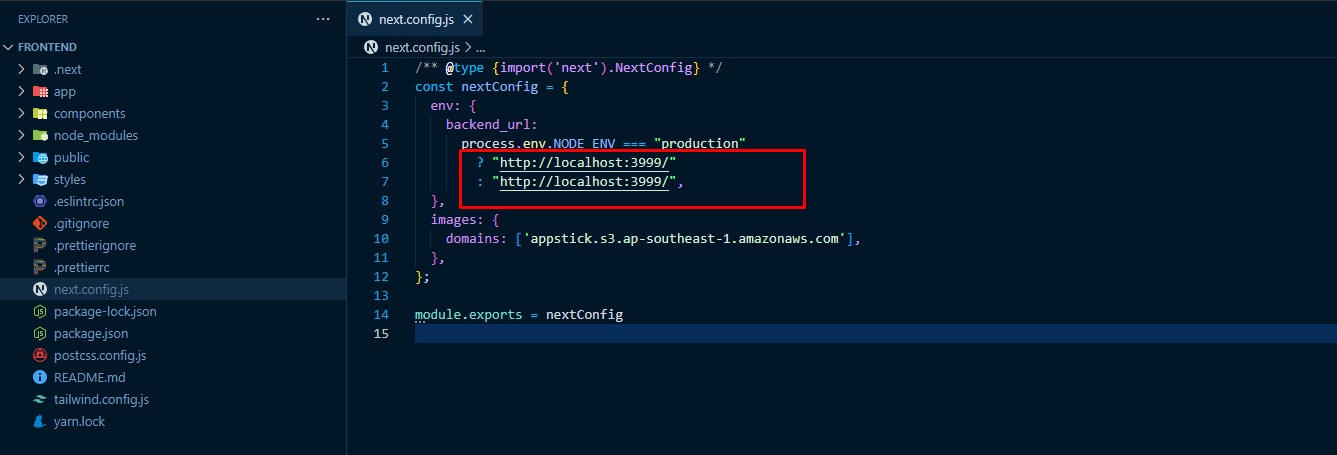Image resolution: width=1337 pixels, height=455 pixels.
Task: Click the components folder icon
Action: pyautogui.click(x=40, y=113)
